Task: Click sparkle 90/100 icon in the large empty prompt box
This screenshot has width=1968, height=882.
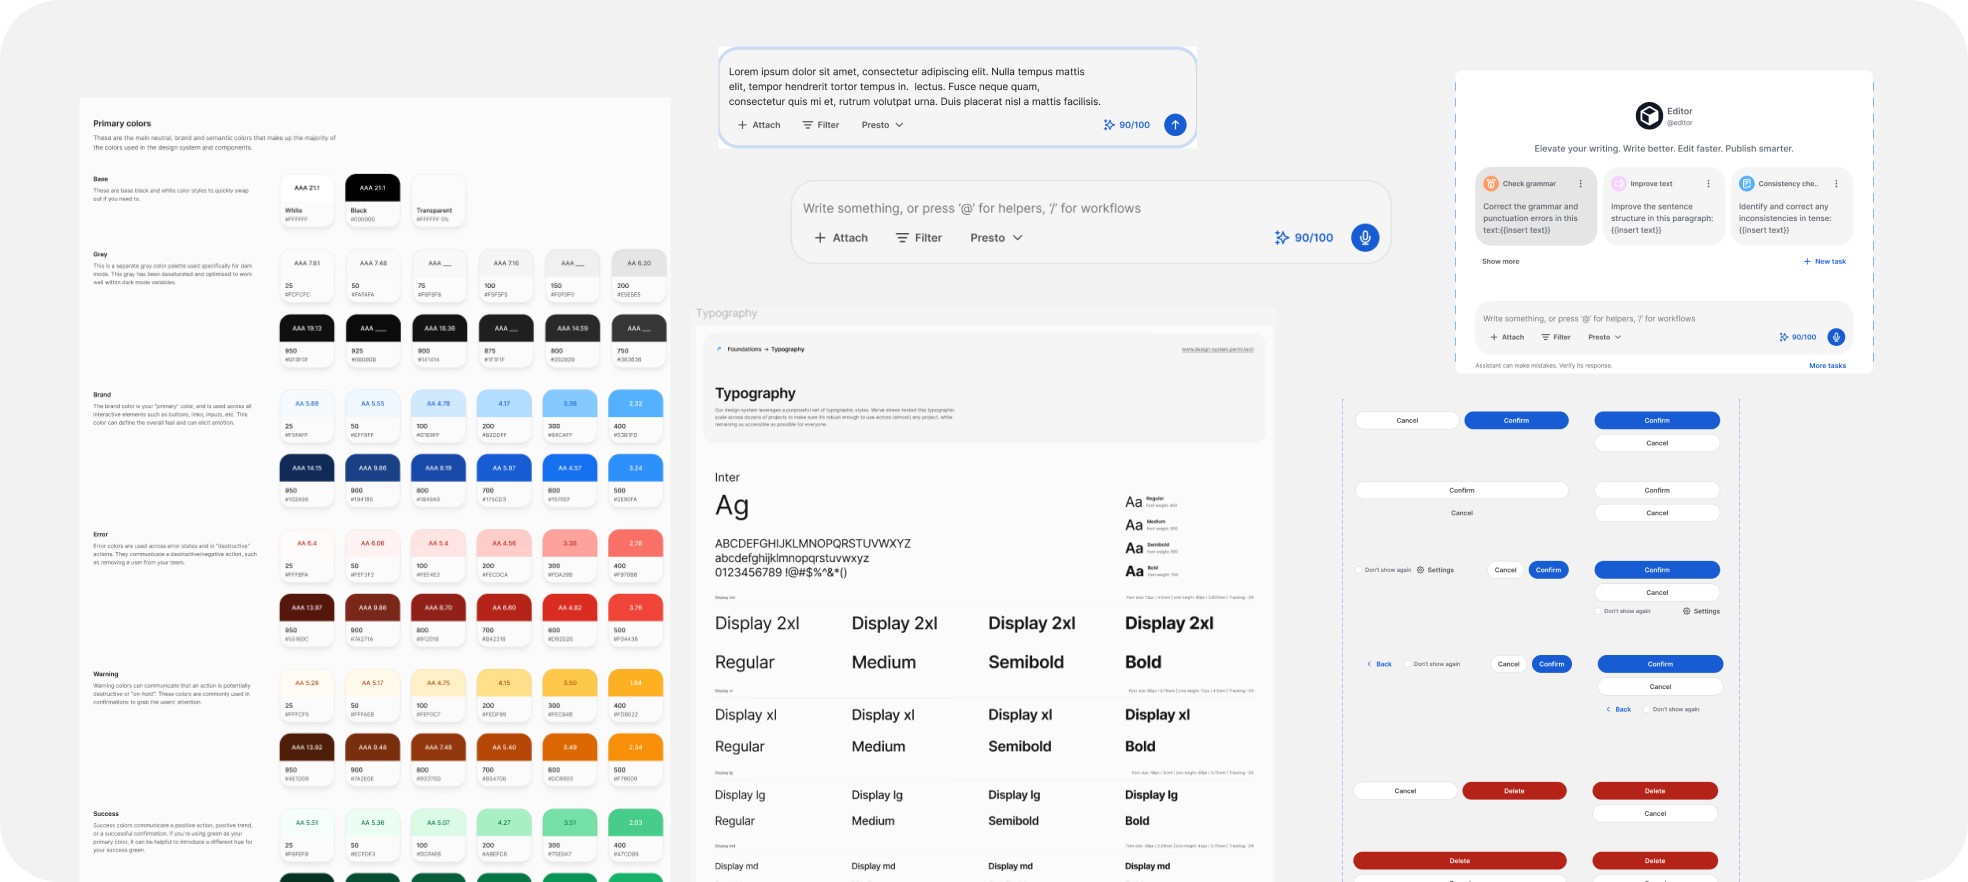Action: pyautogui.click(x=1282, y=238)
